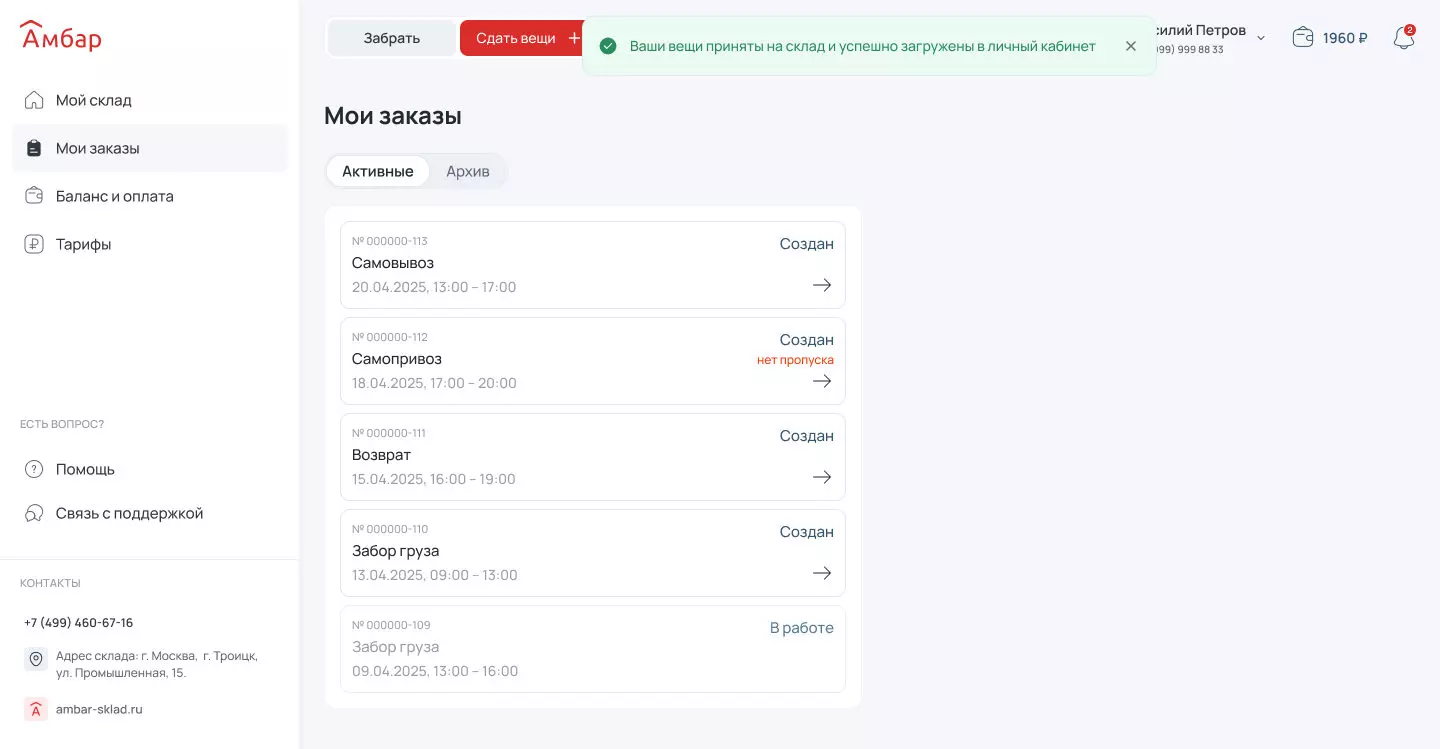Click the red Амбар icon beside ambar-sklad.ru
This screenshot has height=749, width=1440.
click(36, 709)
